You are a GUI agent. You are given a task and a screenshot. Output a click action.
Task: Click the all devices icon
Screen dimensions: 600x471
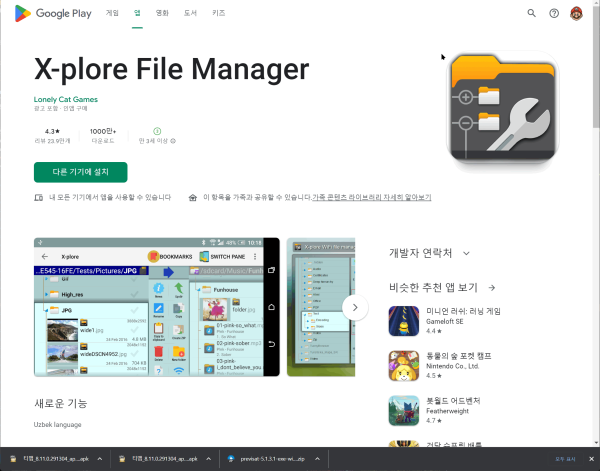click(39, 197)
